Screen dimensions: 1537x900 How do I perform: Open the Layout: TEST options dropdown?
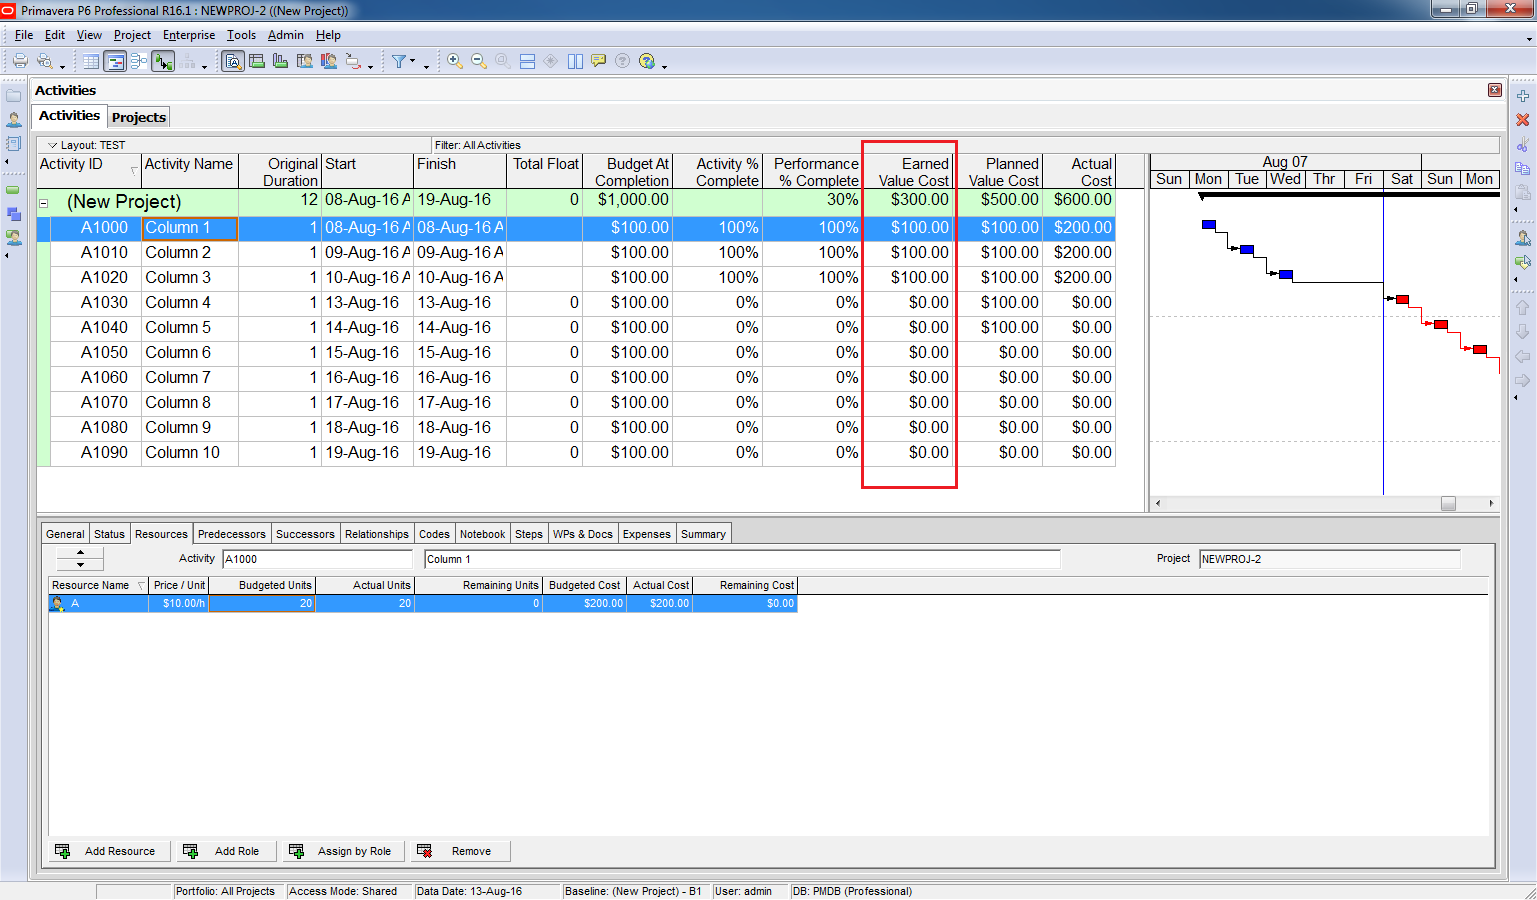click(x=53, y=145)
